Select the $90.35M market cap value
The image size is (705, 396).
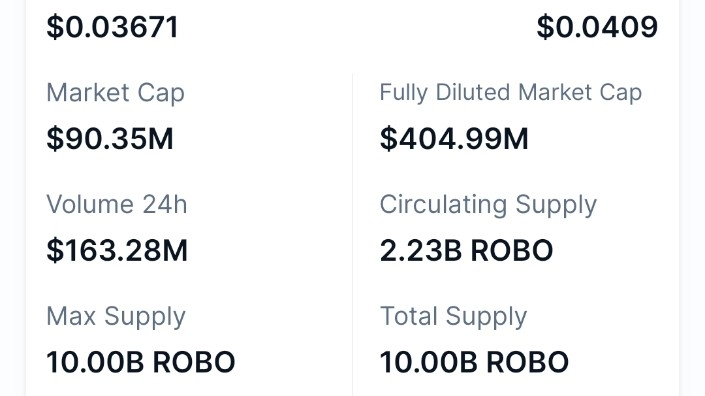point(110,138)
